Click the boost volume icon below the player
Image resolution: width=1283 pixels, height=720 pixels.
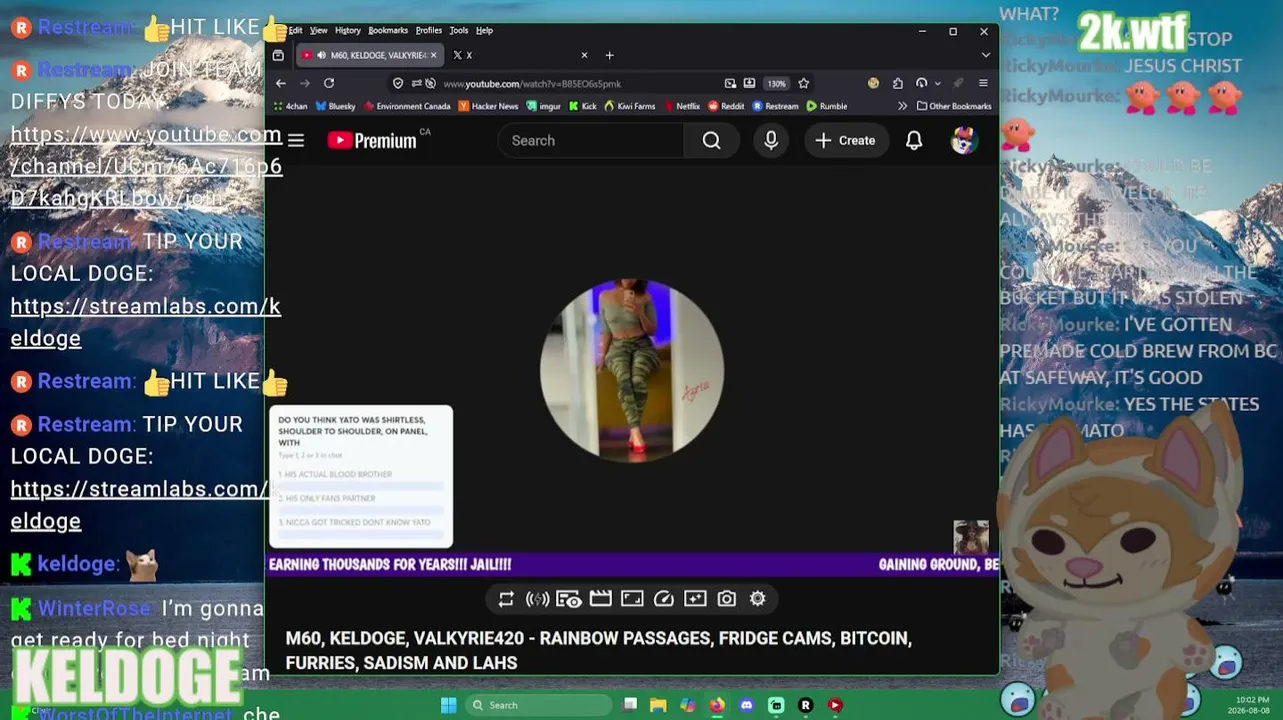coord(537,599)
